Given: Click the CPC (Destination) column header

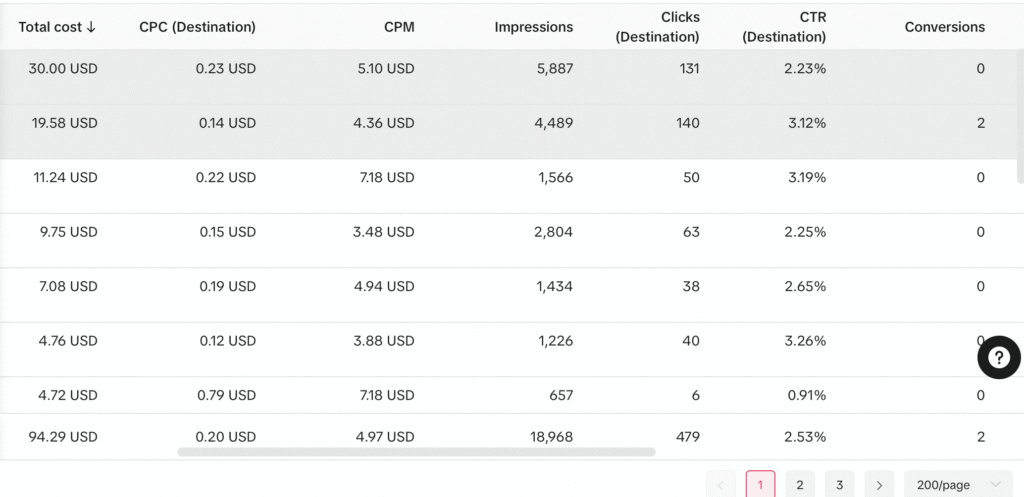Looking at the screenshot, I should 197,27.
